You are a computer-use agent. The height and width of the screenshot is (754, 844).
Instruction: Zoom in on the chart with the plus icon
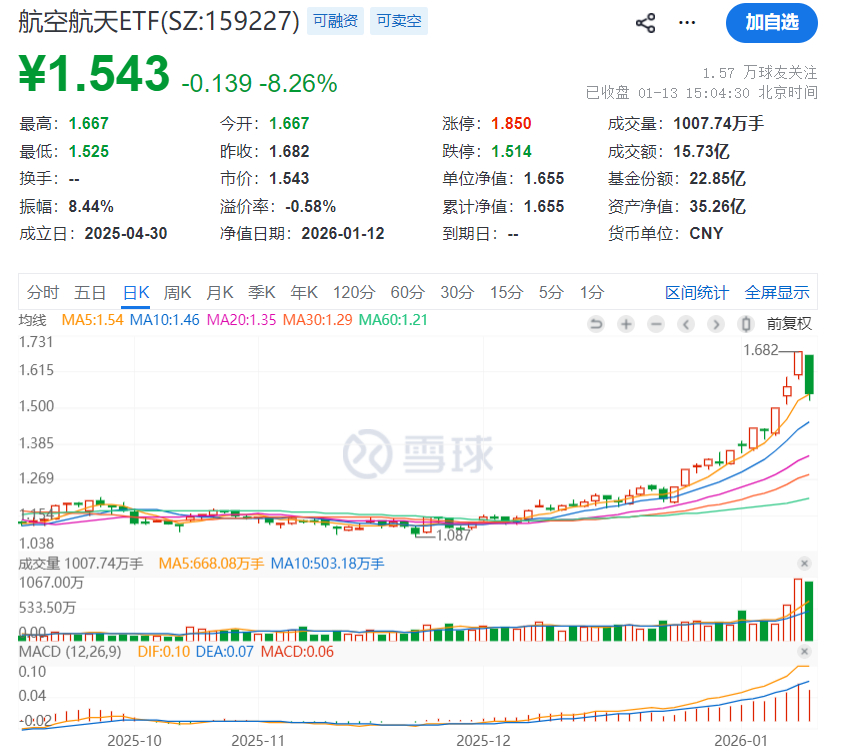(626, 324)
